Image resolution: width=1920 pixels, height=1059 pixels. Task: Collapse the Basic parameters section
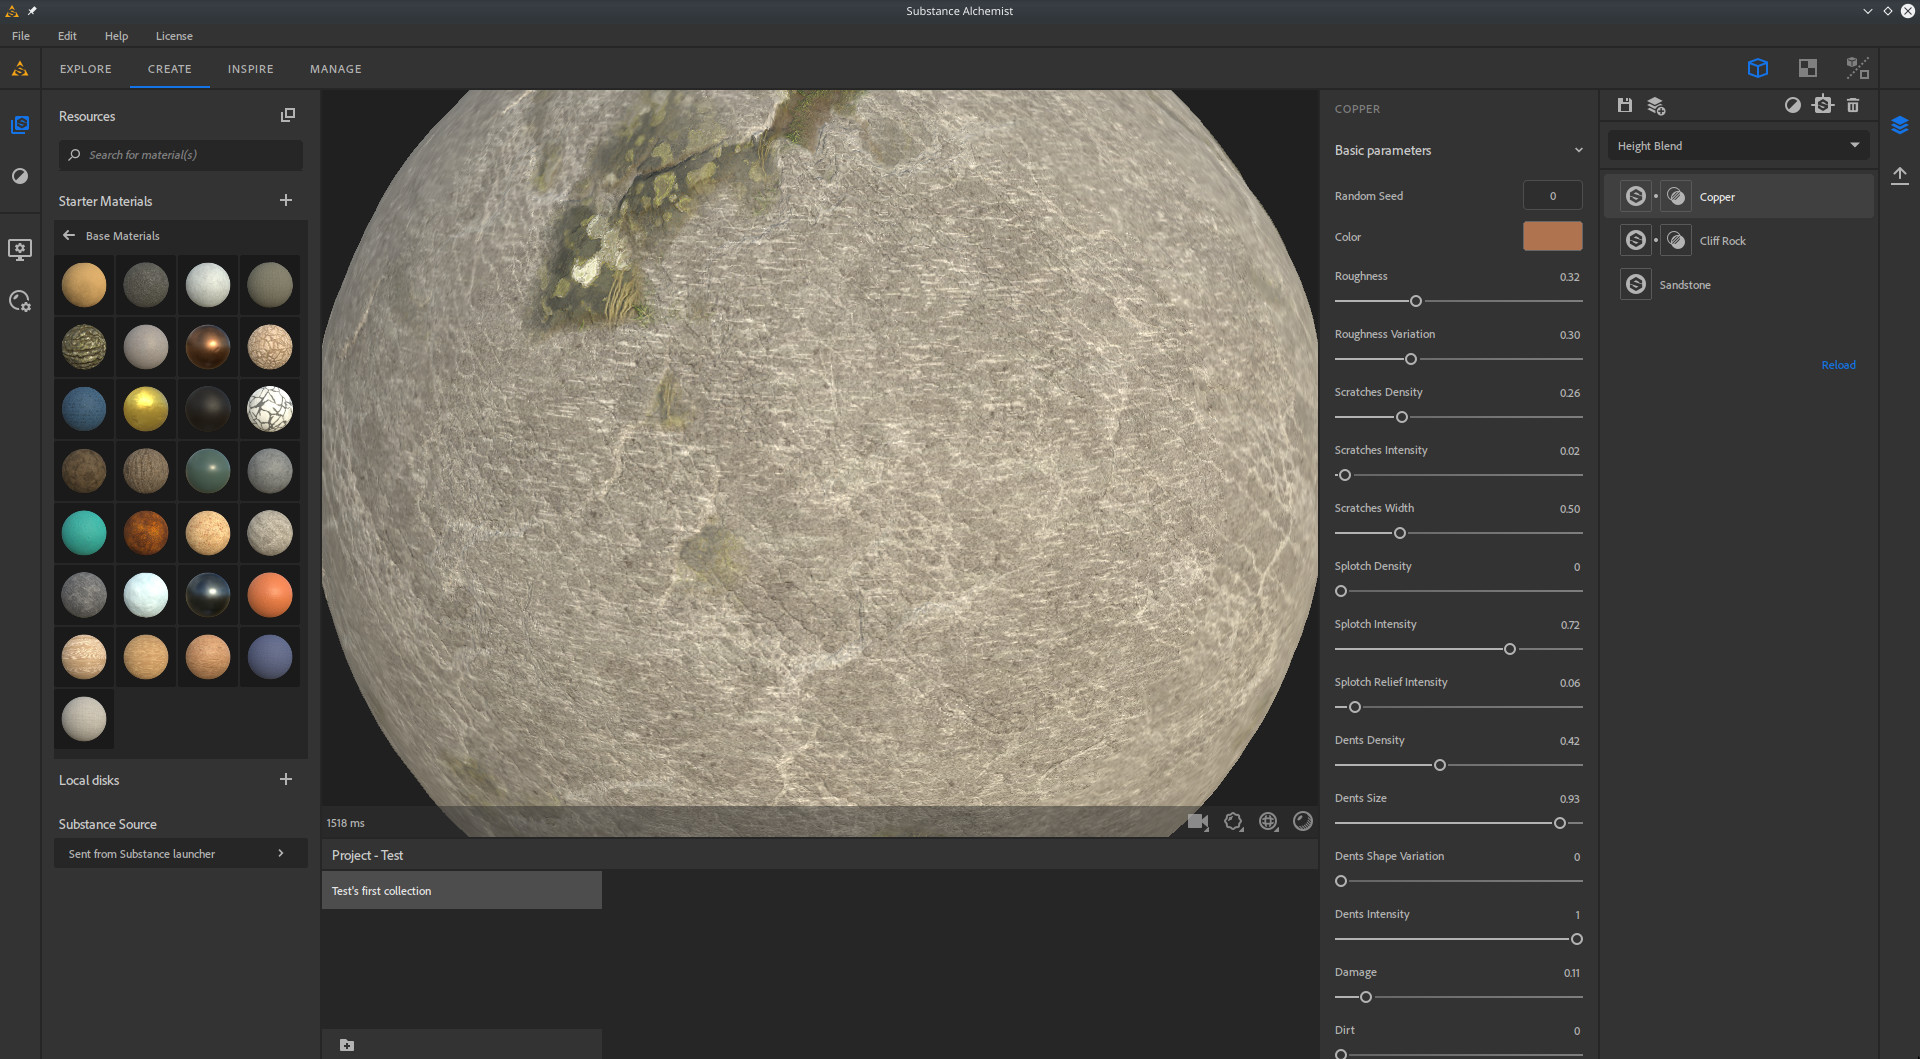1579,151
